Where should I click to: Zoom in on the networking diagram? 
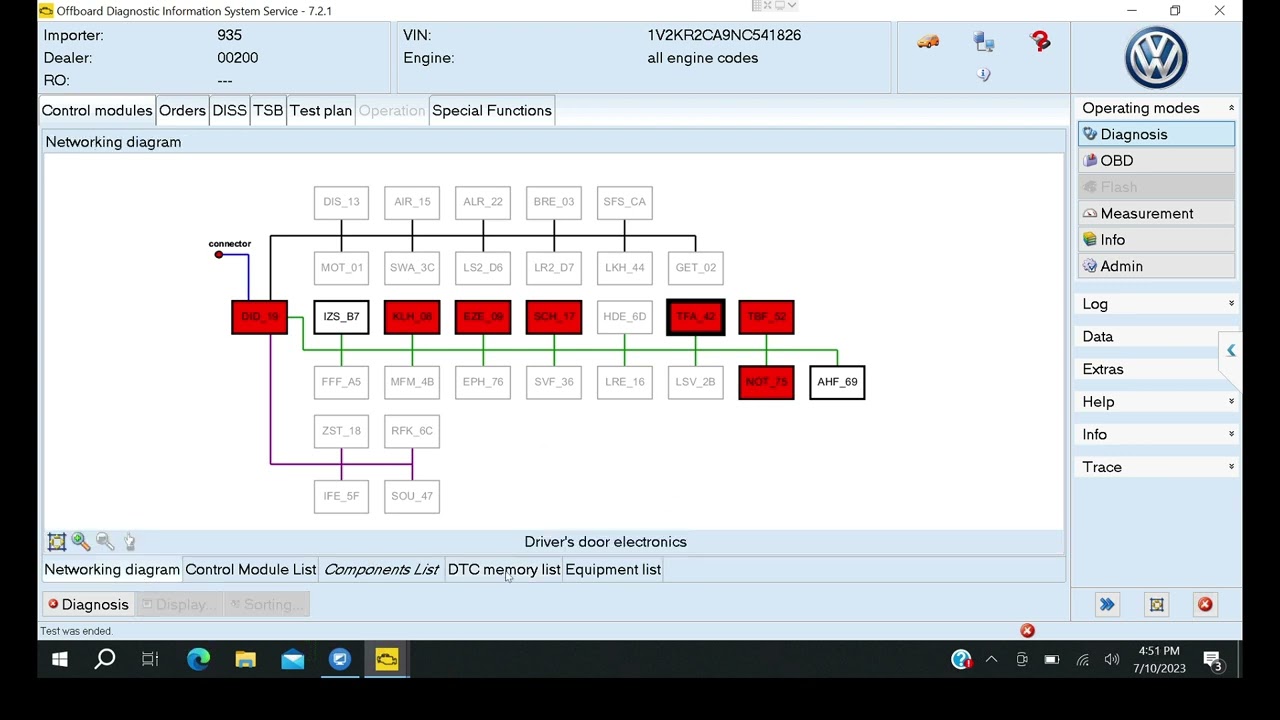[x=81, y=541]
